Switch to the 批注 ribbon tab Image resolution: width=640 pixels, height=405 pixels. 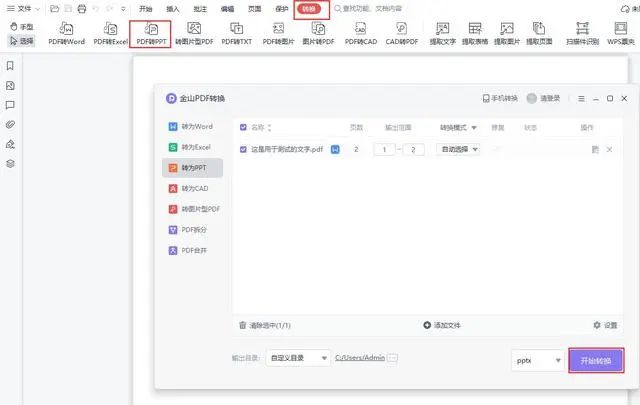pos(200,9)
